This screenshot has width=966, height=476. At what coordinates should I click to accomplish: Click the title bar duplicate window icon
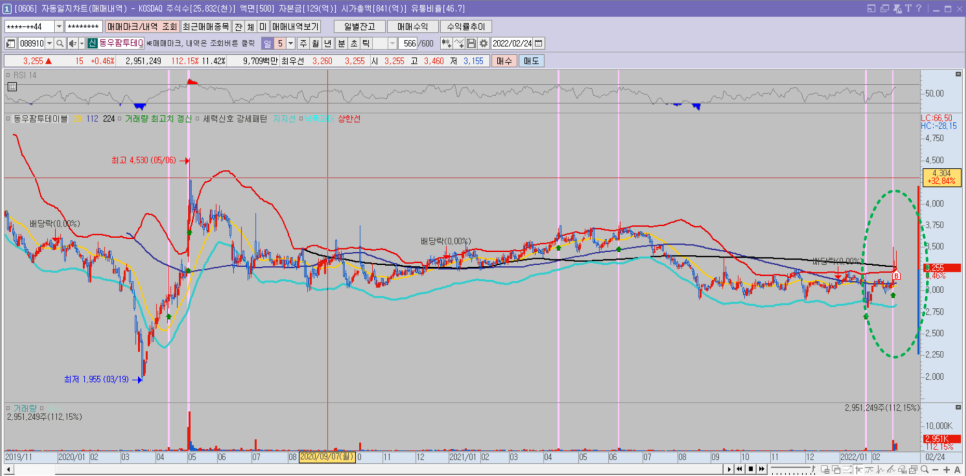(885, 8)
